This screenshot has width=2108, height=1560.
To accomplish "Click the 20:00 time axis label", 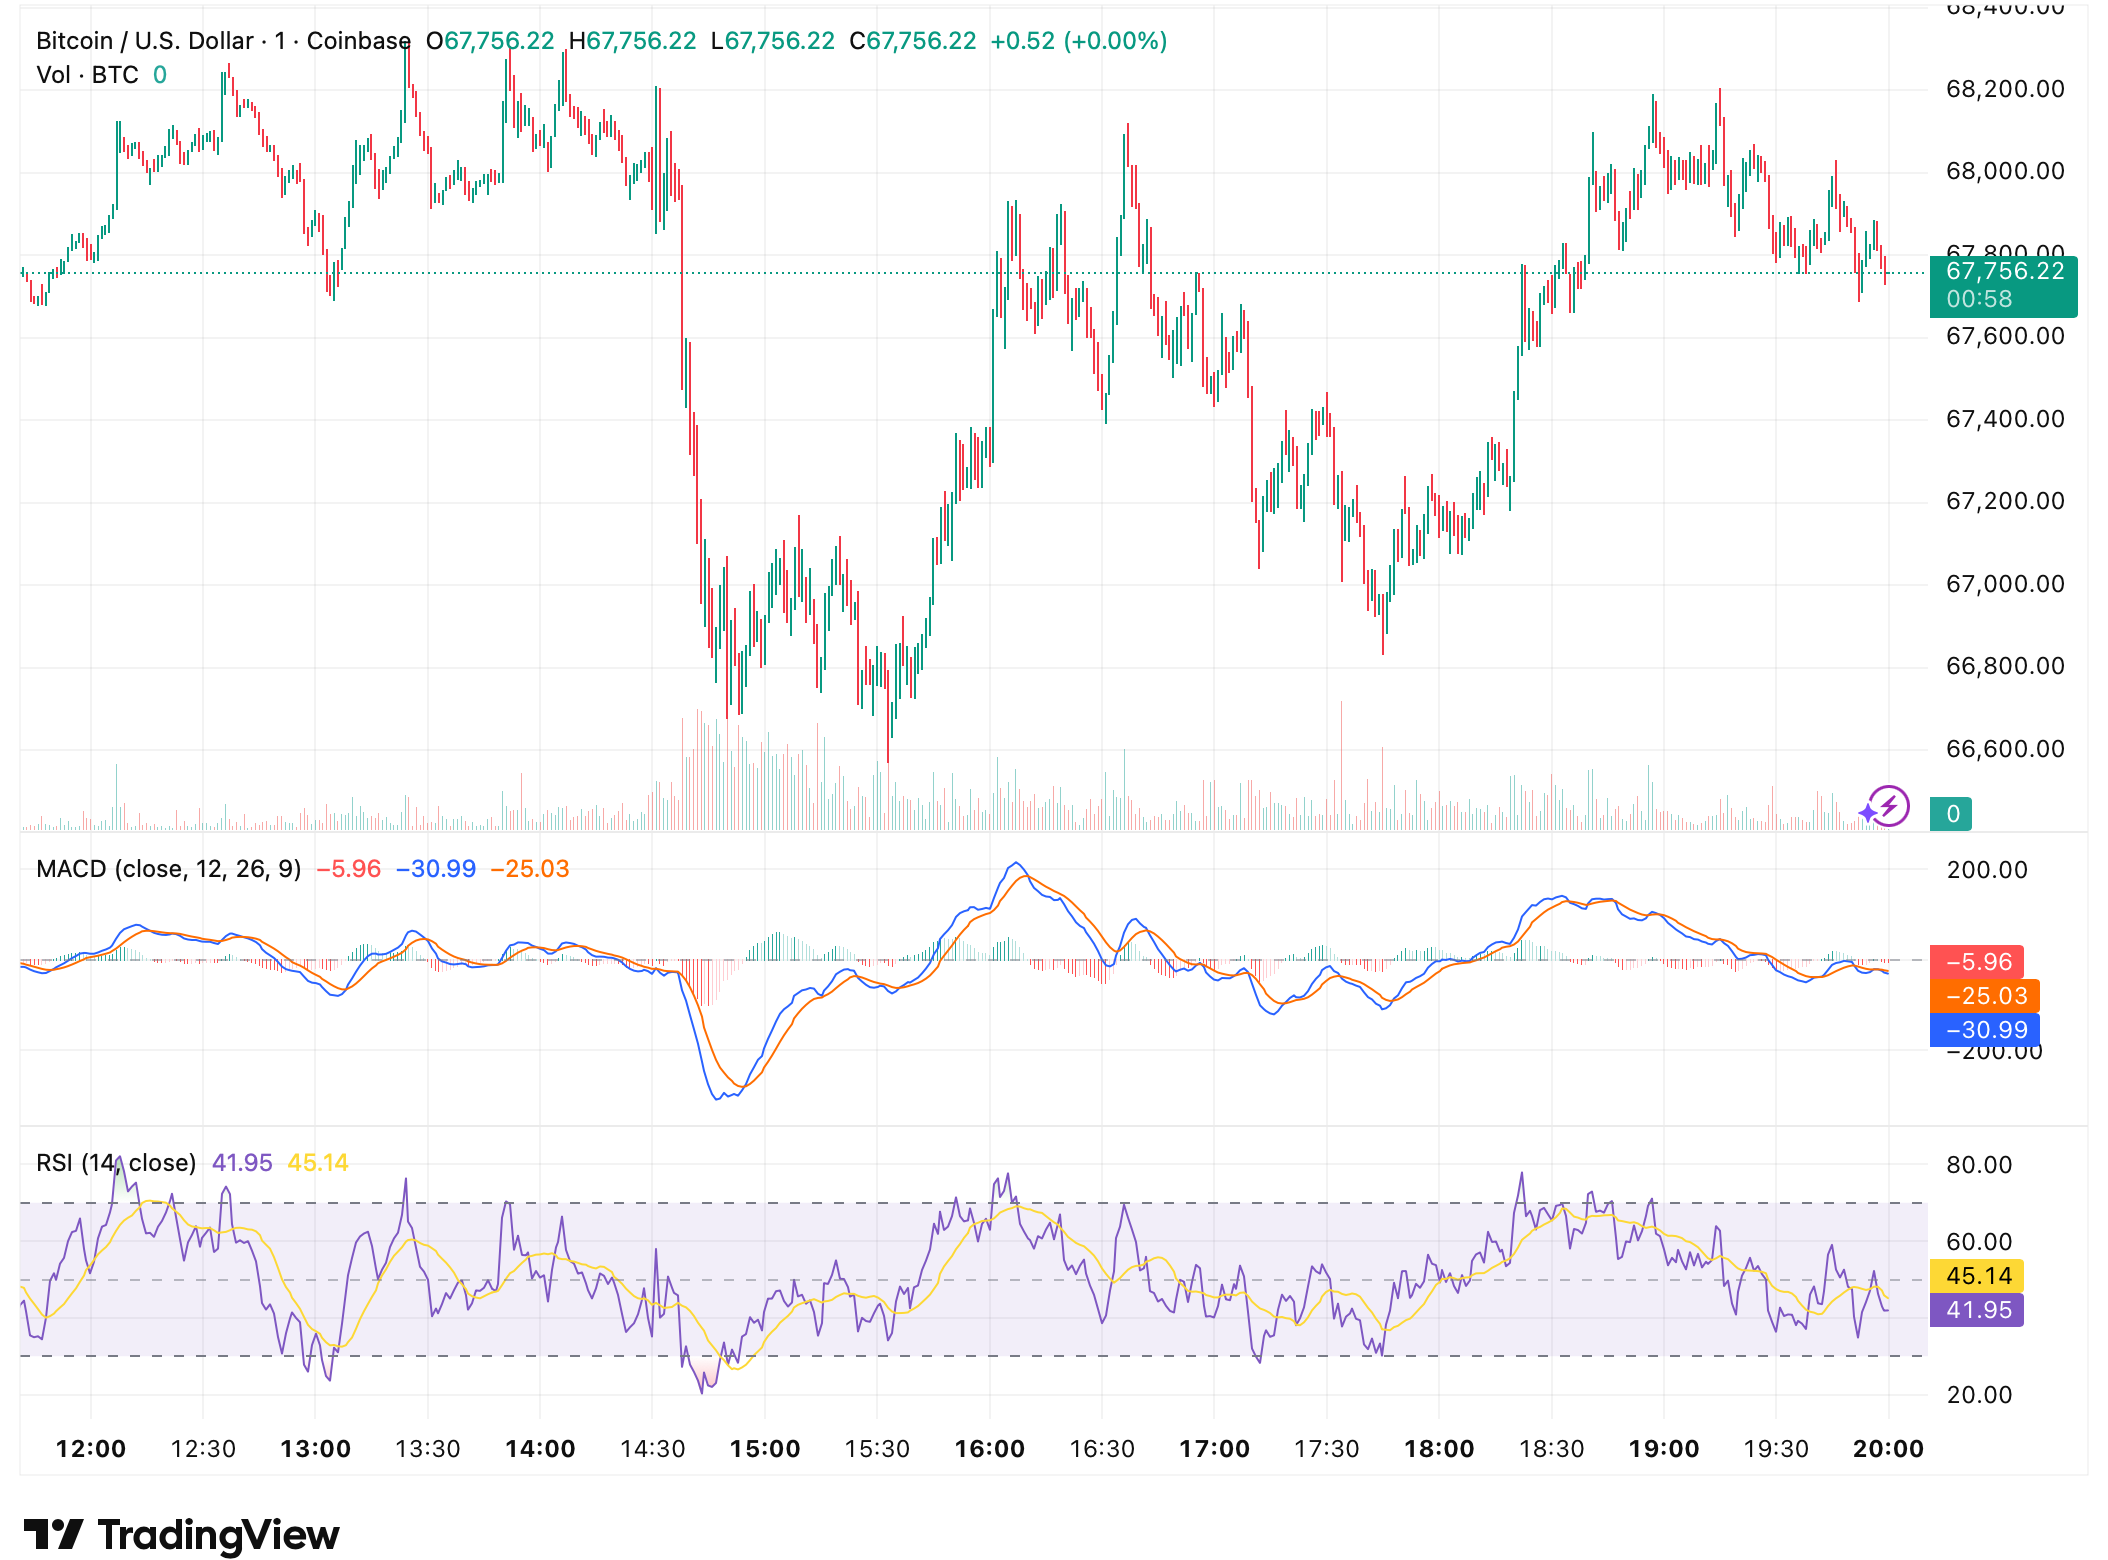I will (x=1888, y=1449).
